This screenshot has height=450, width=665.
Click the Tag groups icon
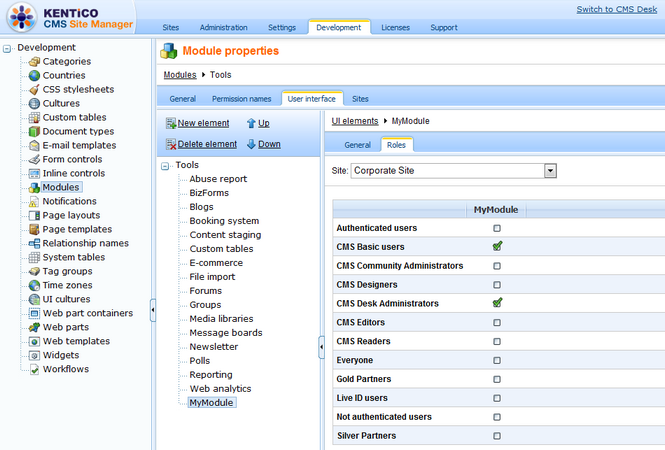click(x=34, y=271)
